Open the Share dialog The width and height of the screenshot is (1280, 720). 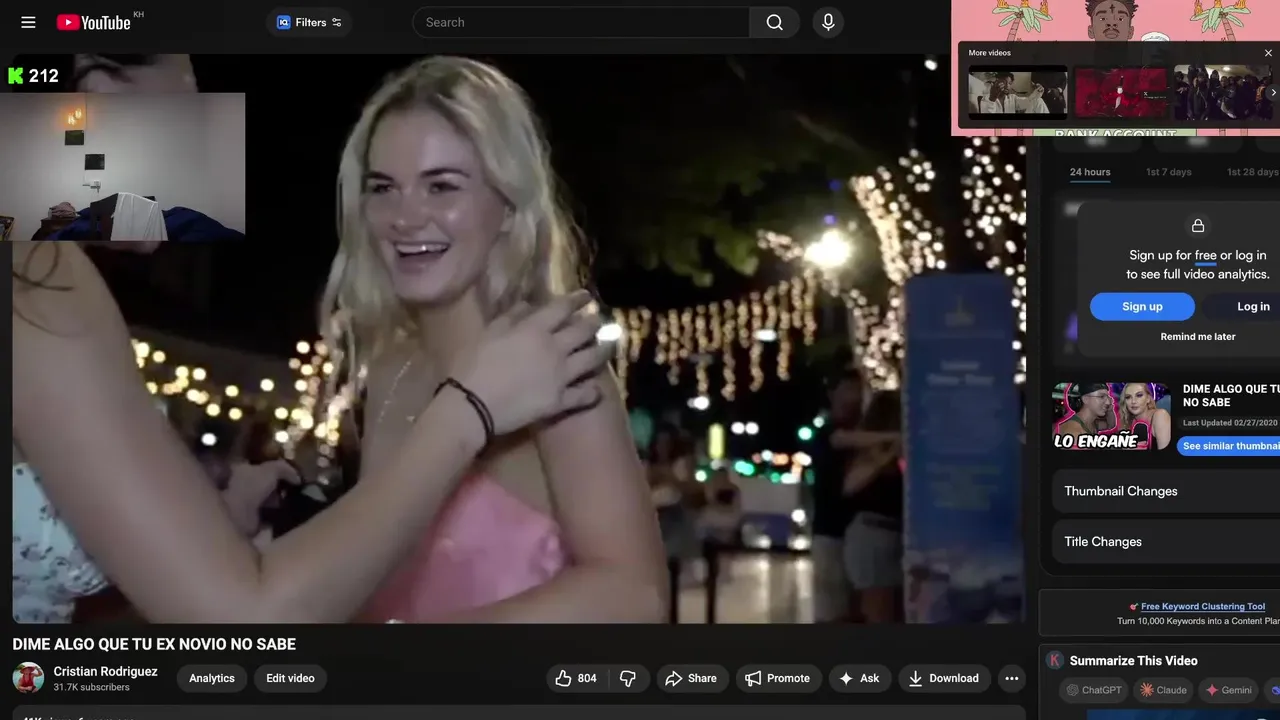[692, 678]
